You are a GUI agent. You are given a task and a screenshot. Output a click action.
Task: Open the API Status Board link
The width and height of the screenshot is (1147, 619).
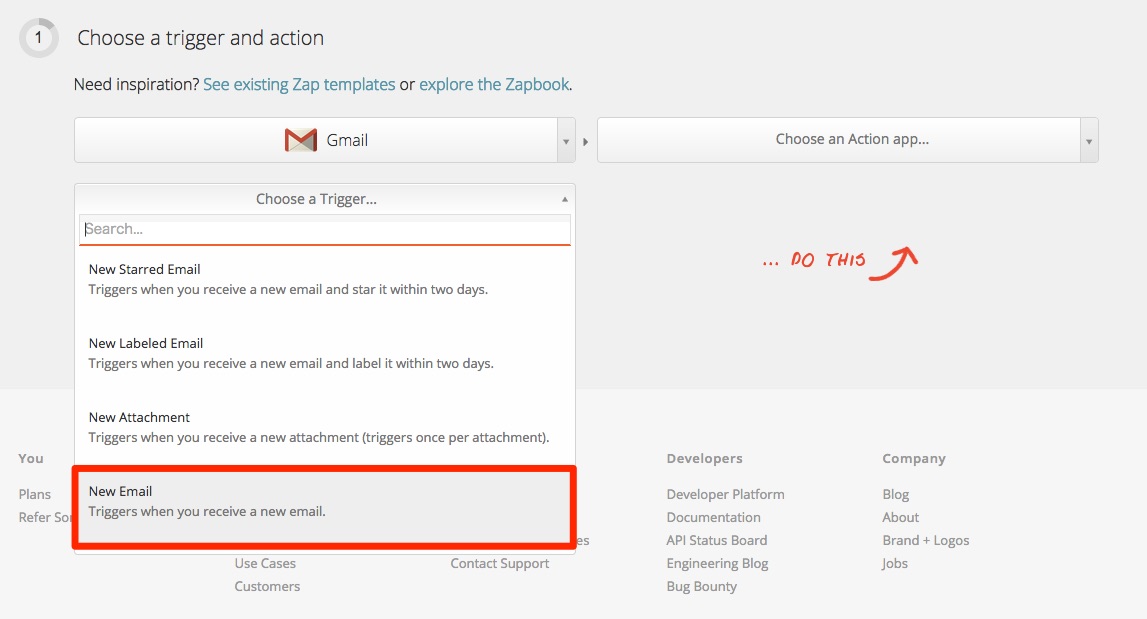(x=717, y=540)
